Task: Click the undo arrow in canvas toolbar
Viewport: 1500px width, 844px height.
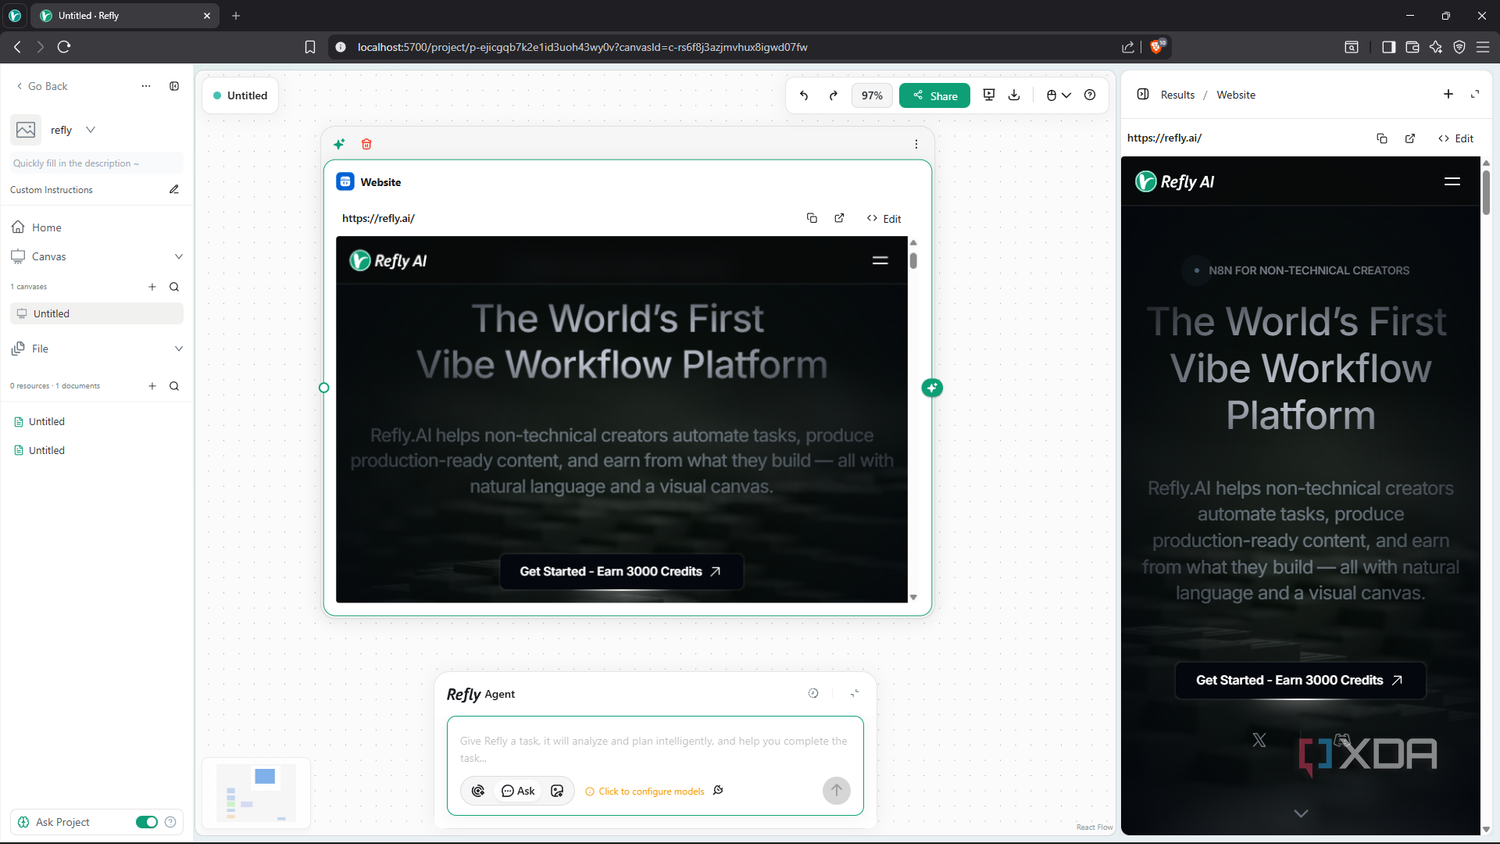Action: tap(804, 95)
